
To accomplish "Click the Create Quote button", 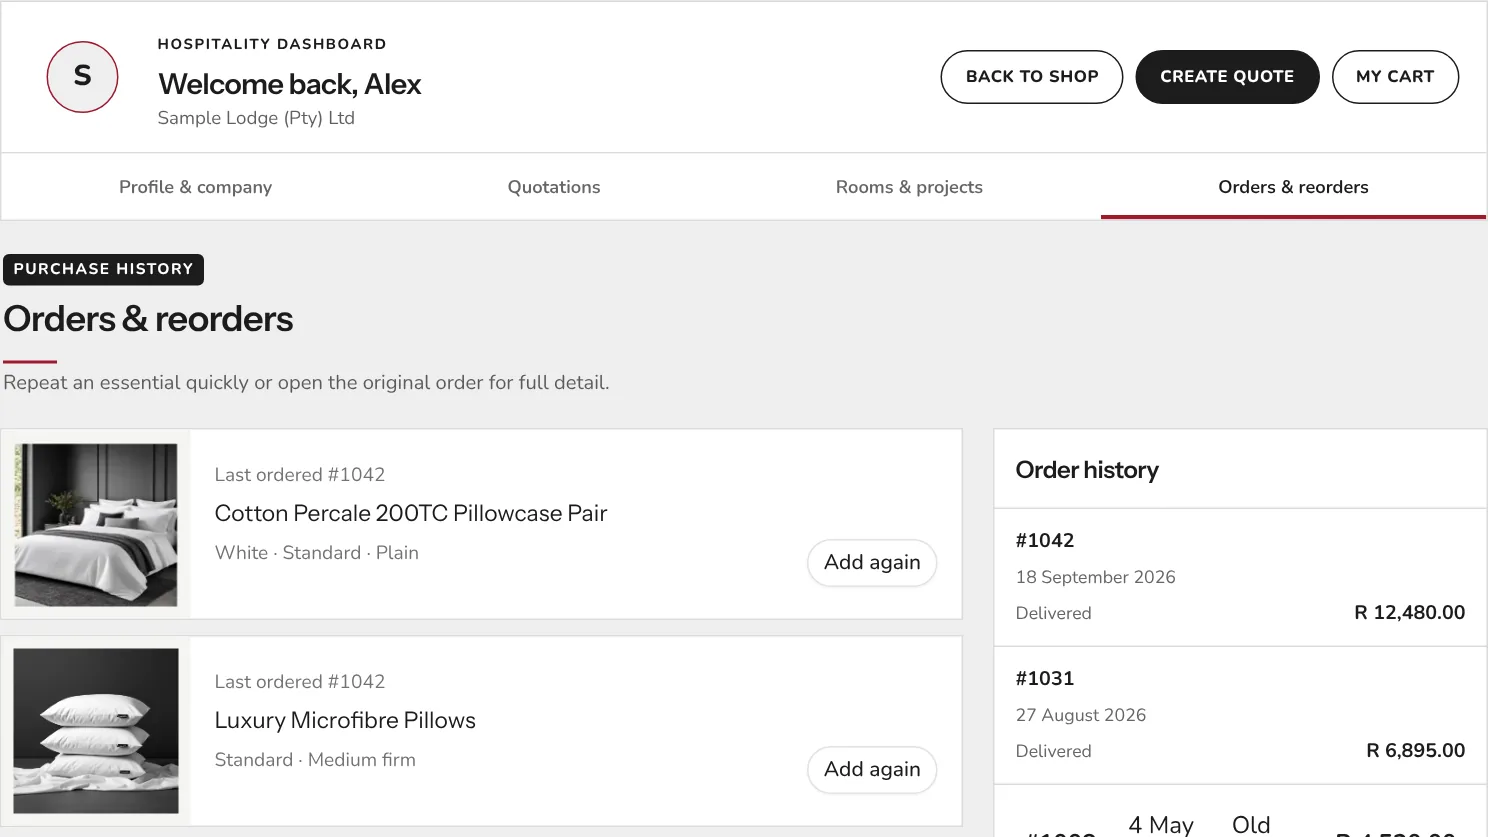I will click(x=1227, y=77).
